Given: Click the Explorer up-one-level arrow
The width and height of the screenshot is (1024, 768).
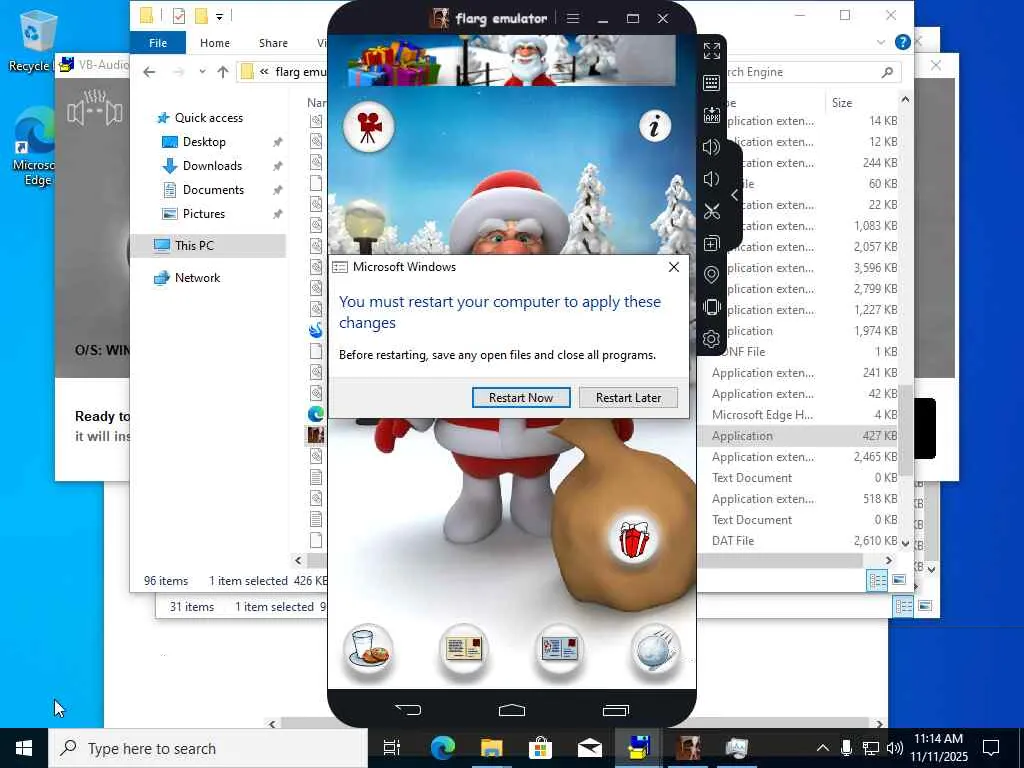Looking at the screenshot, I should pos(223,72).
